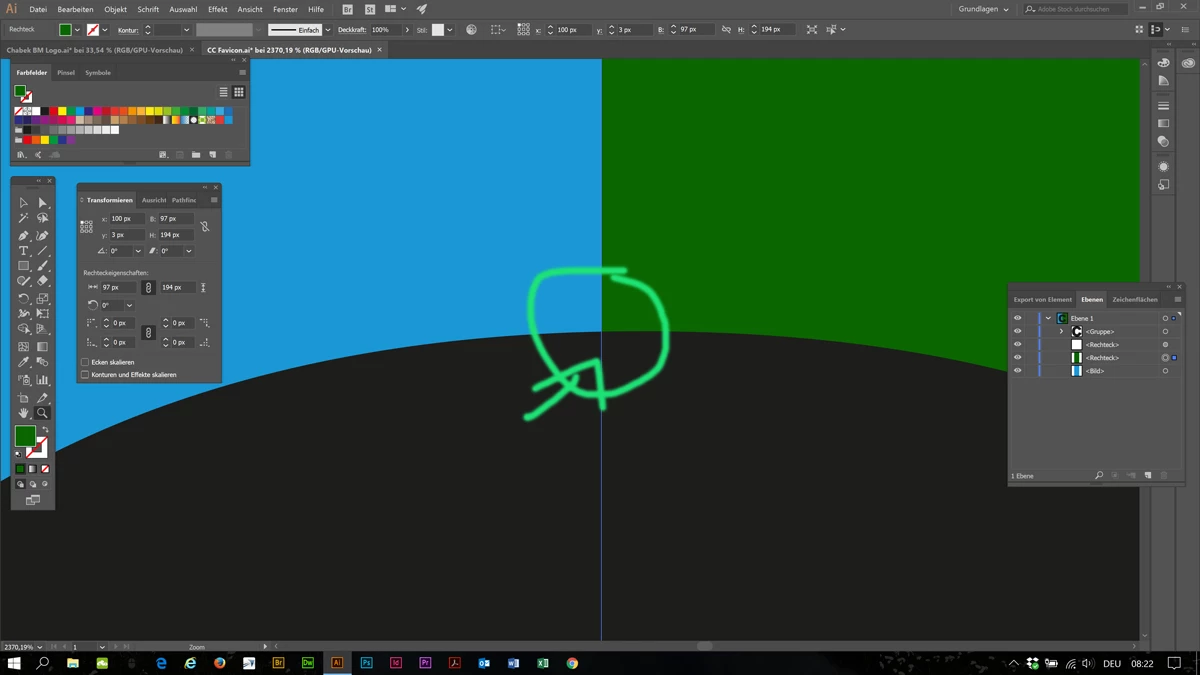This screenshot has width=1200, height=675.
Task: Open the zoom level dropdown in status bar
Action: [x=40, y=647]
